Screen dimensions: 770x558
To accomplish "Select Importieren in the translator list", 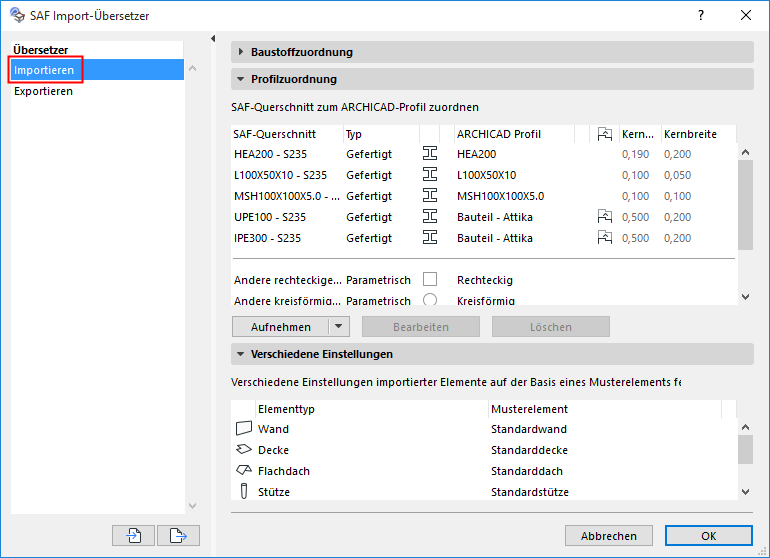I will pos(44,70).
